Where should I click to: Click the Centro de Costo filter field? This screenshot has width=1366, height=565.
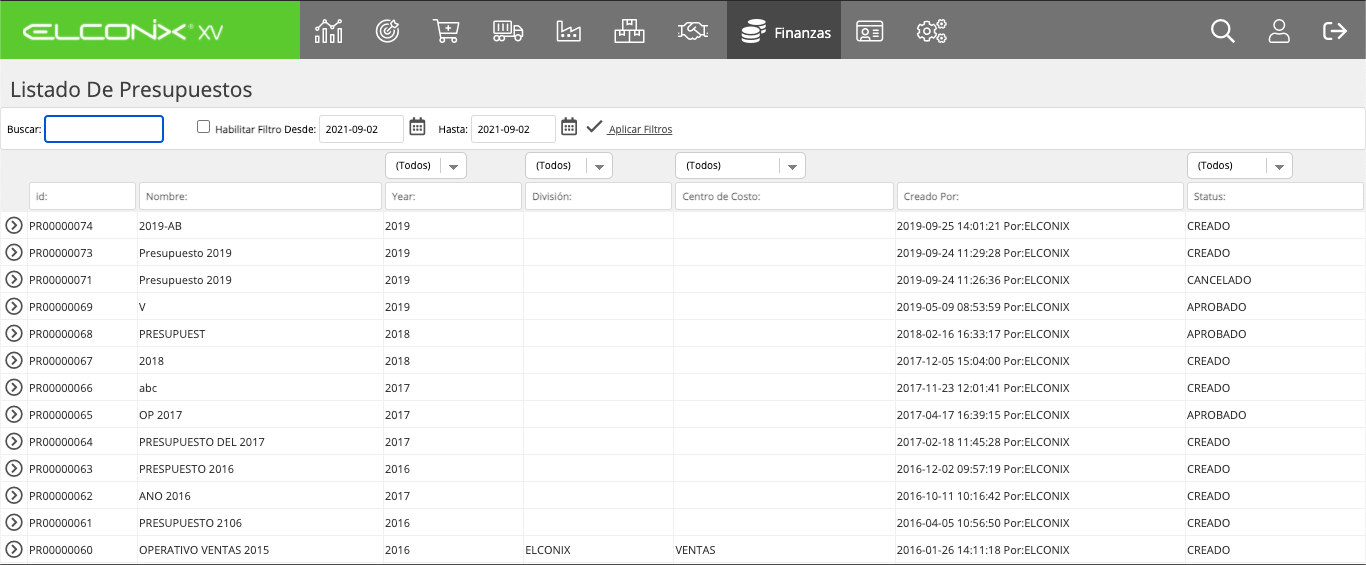tap(784, 197)
